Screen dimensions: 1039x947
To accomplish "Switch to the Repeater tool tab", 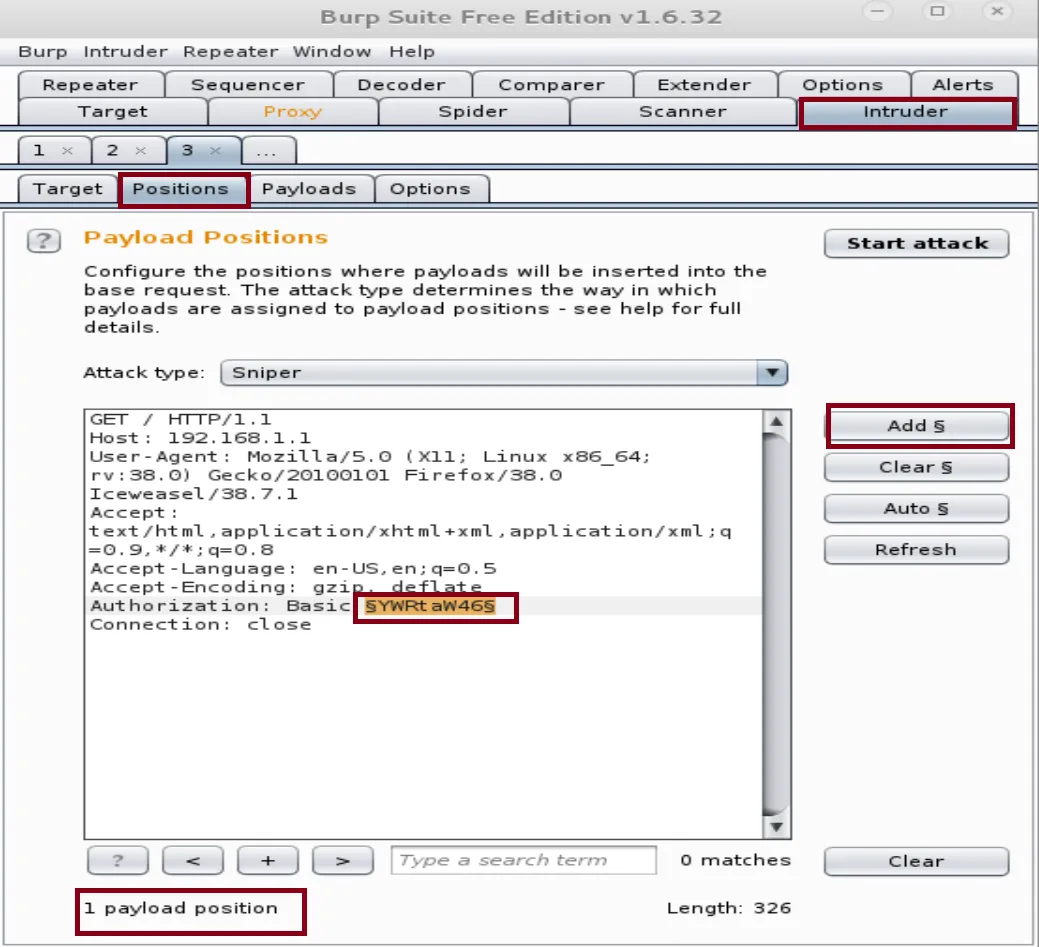I will click(91, 85).
